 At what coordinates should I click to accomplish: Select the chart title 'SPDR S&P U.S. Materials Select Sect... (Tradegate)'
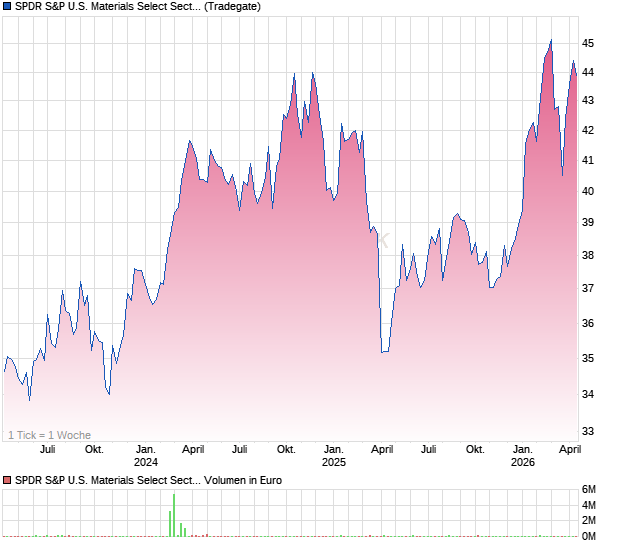click(138, 6)
